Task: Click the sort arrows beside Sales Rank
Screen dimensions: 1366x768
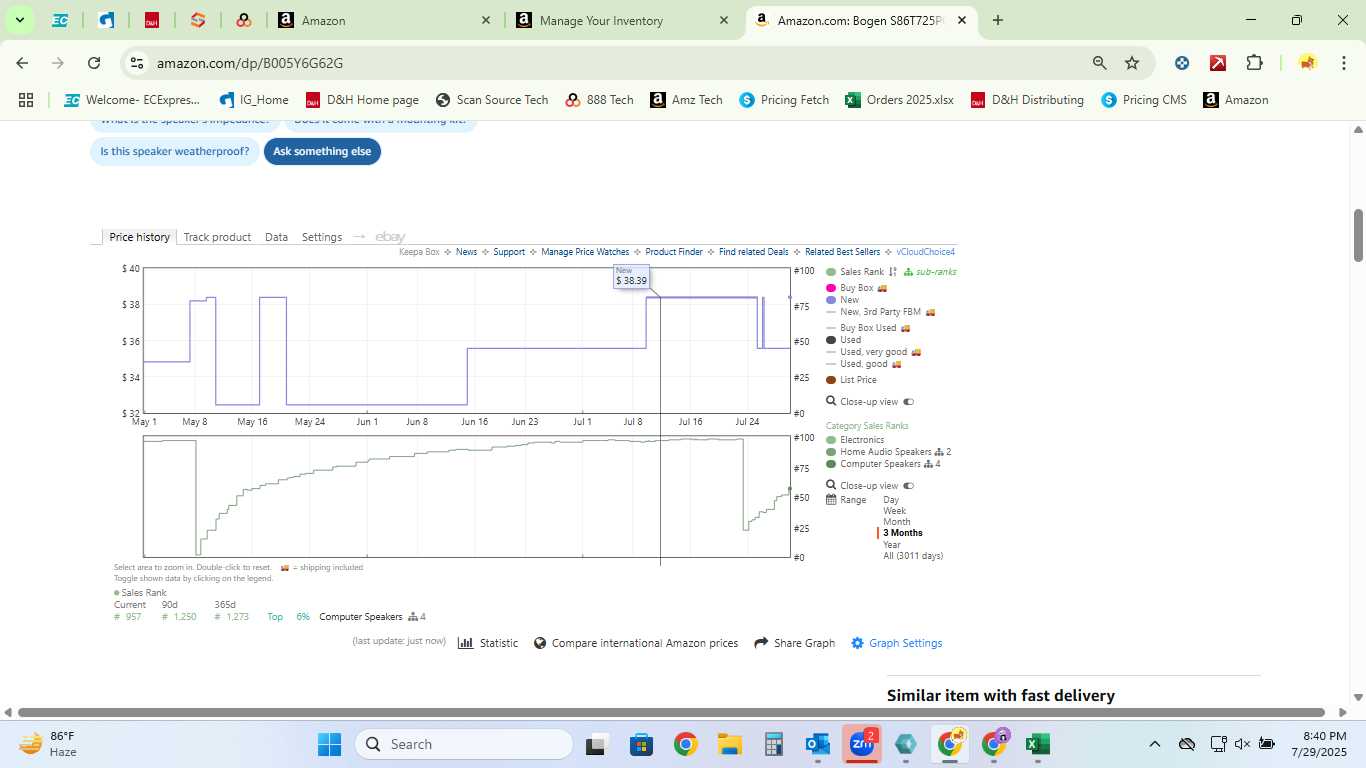Action: (x=893, y=272)
